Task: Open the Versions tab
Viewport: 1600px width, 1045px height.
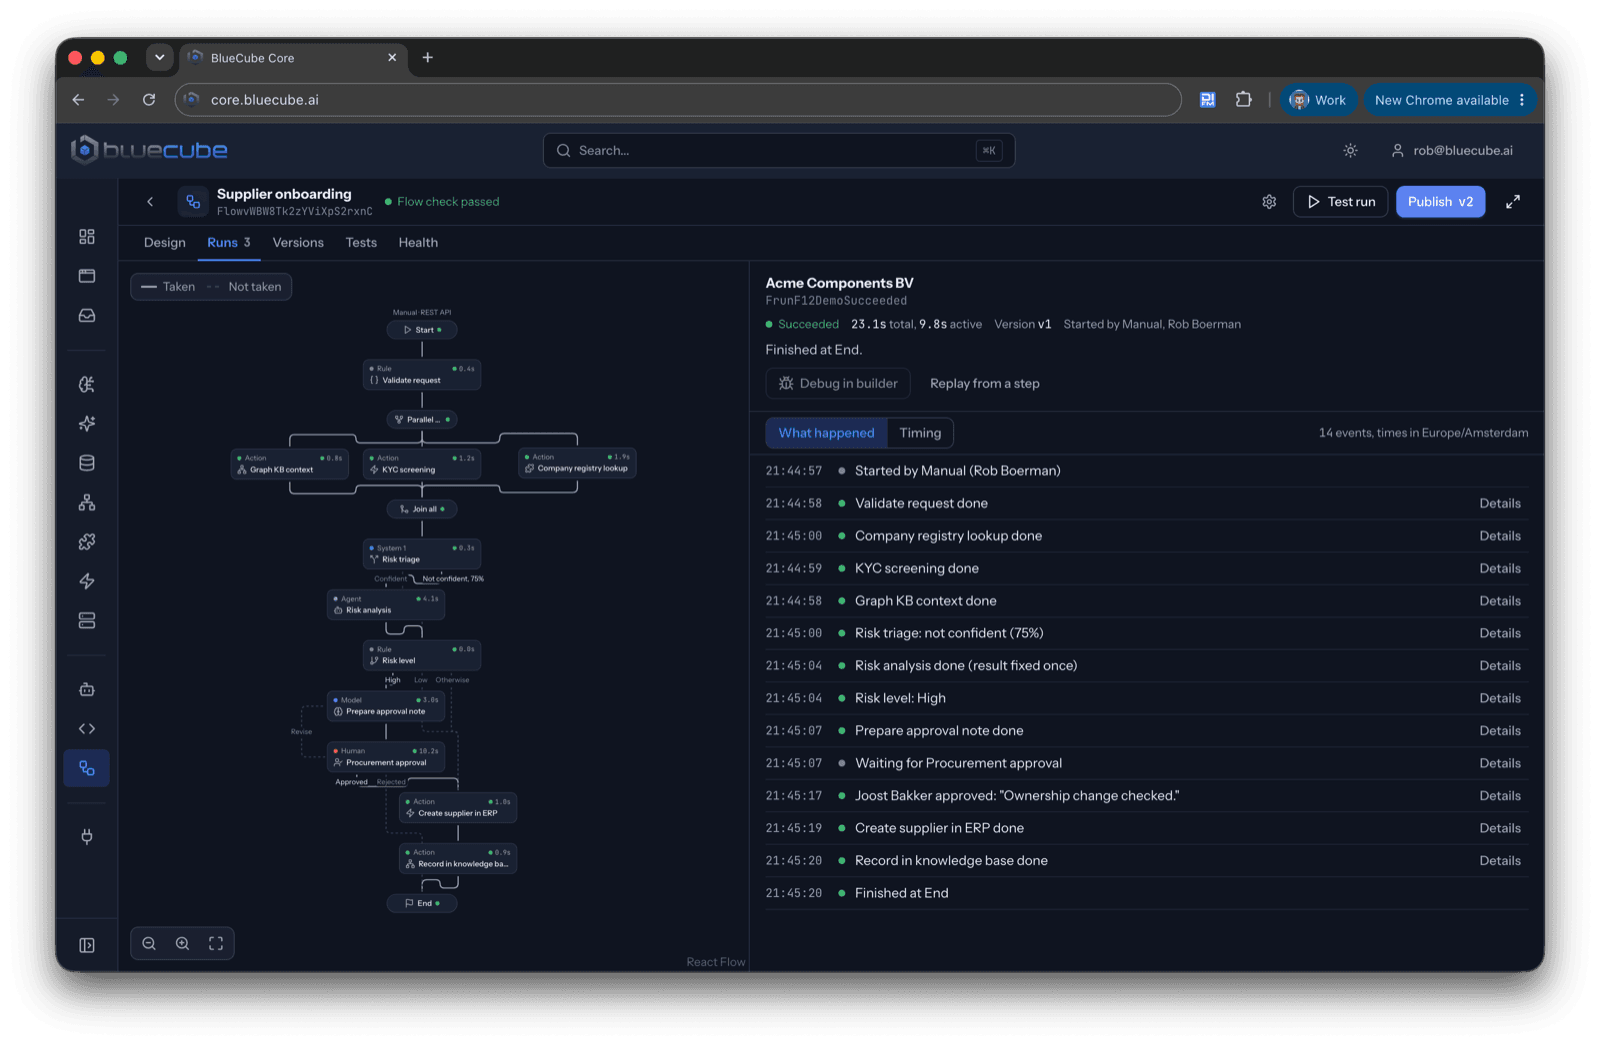Action: [298, 243]
